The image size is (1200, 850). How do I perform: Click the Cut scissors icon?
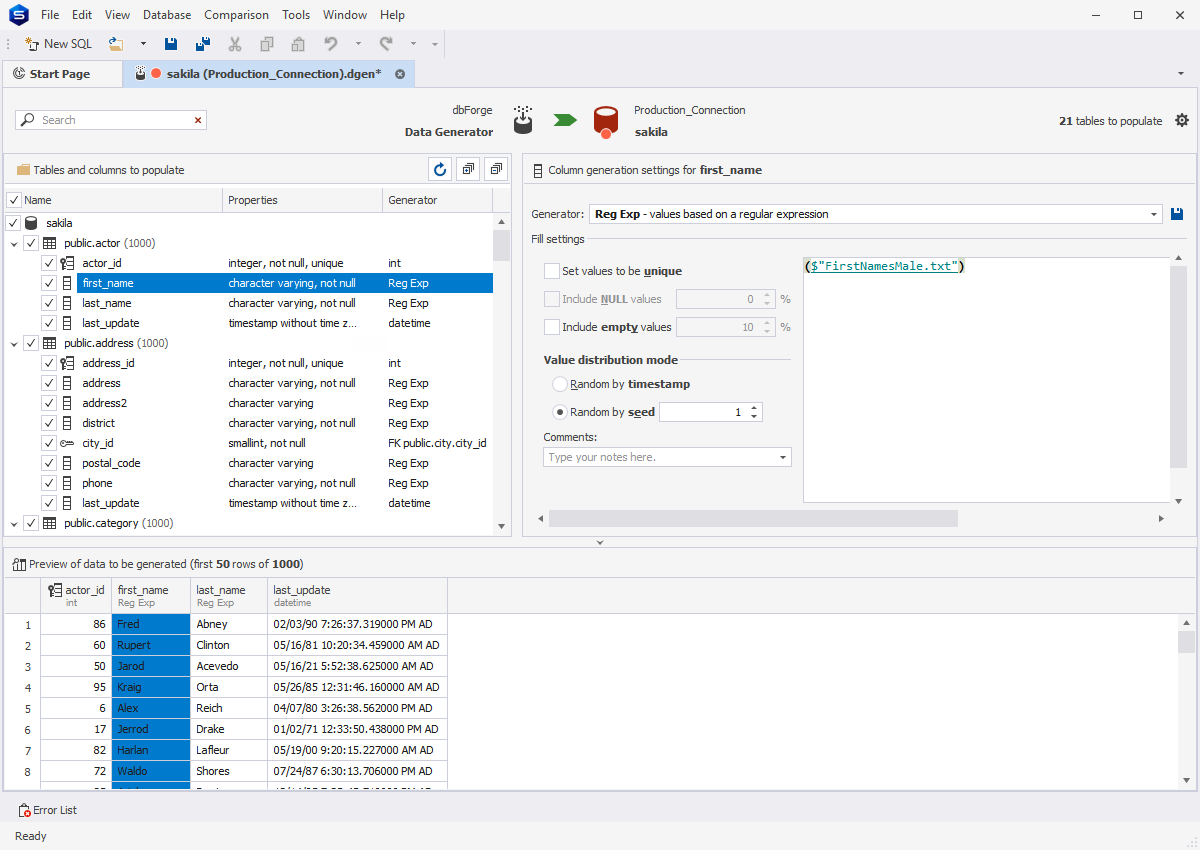point(235,44)
